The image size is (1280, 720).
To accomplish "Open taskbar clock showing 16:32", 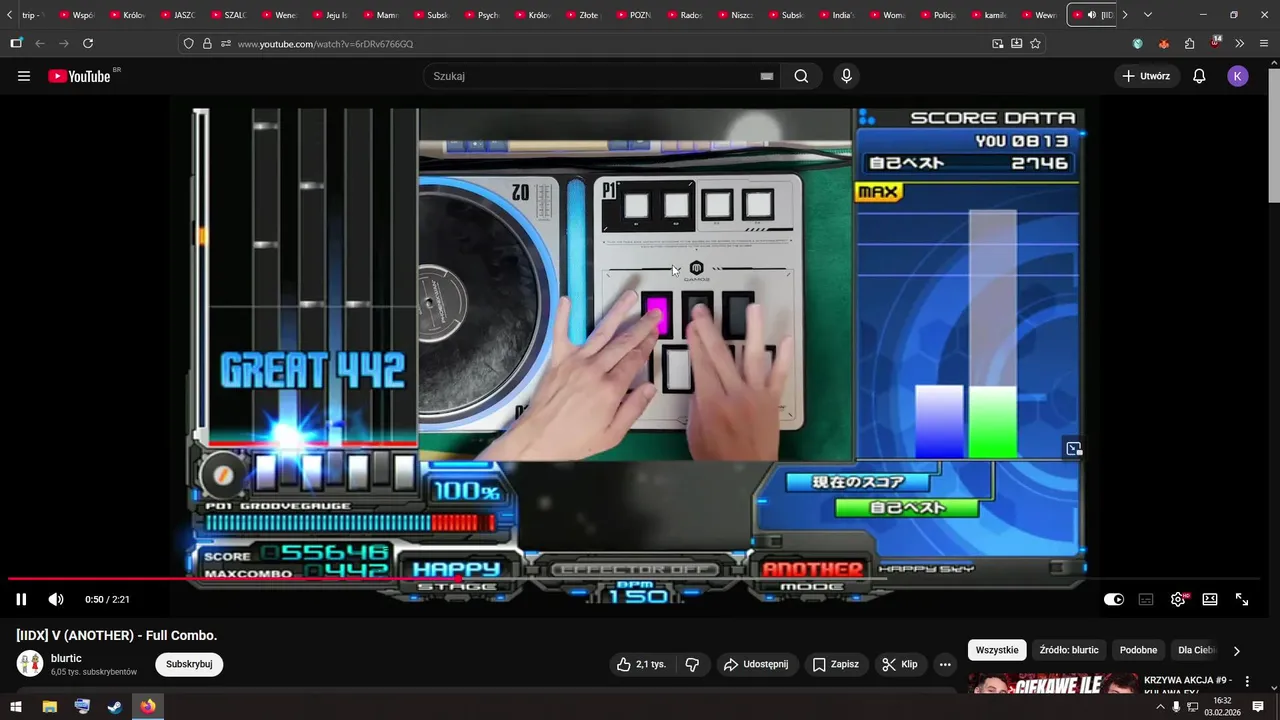I will pyautogui.click(x=1222, y=706).
